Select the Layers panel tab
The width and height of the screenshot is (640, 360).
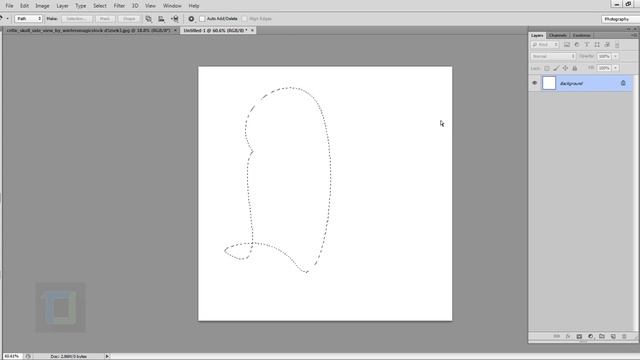click(537, 36)
